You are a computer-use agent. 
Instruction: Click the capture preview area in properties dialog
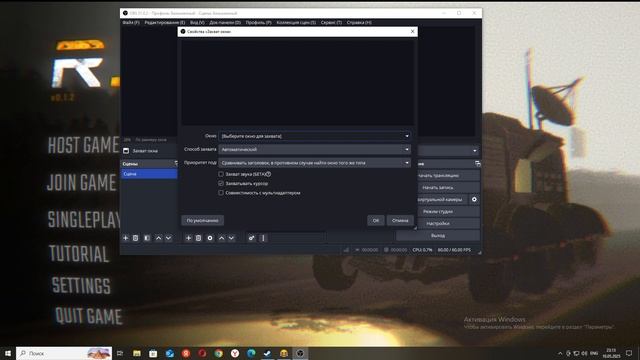pyautogui.click(x=298, y=82)
